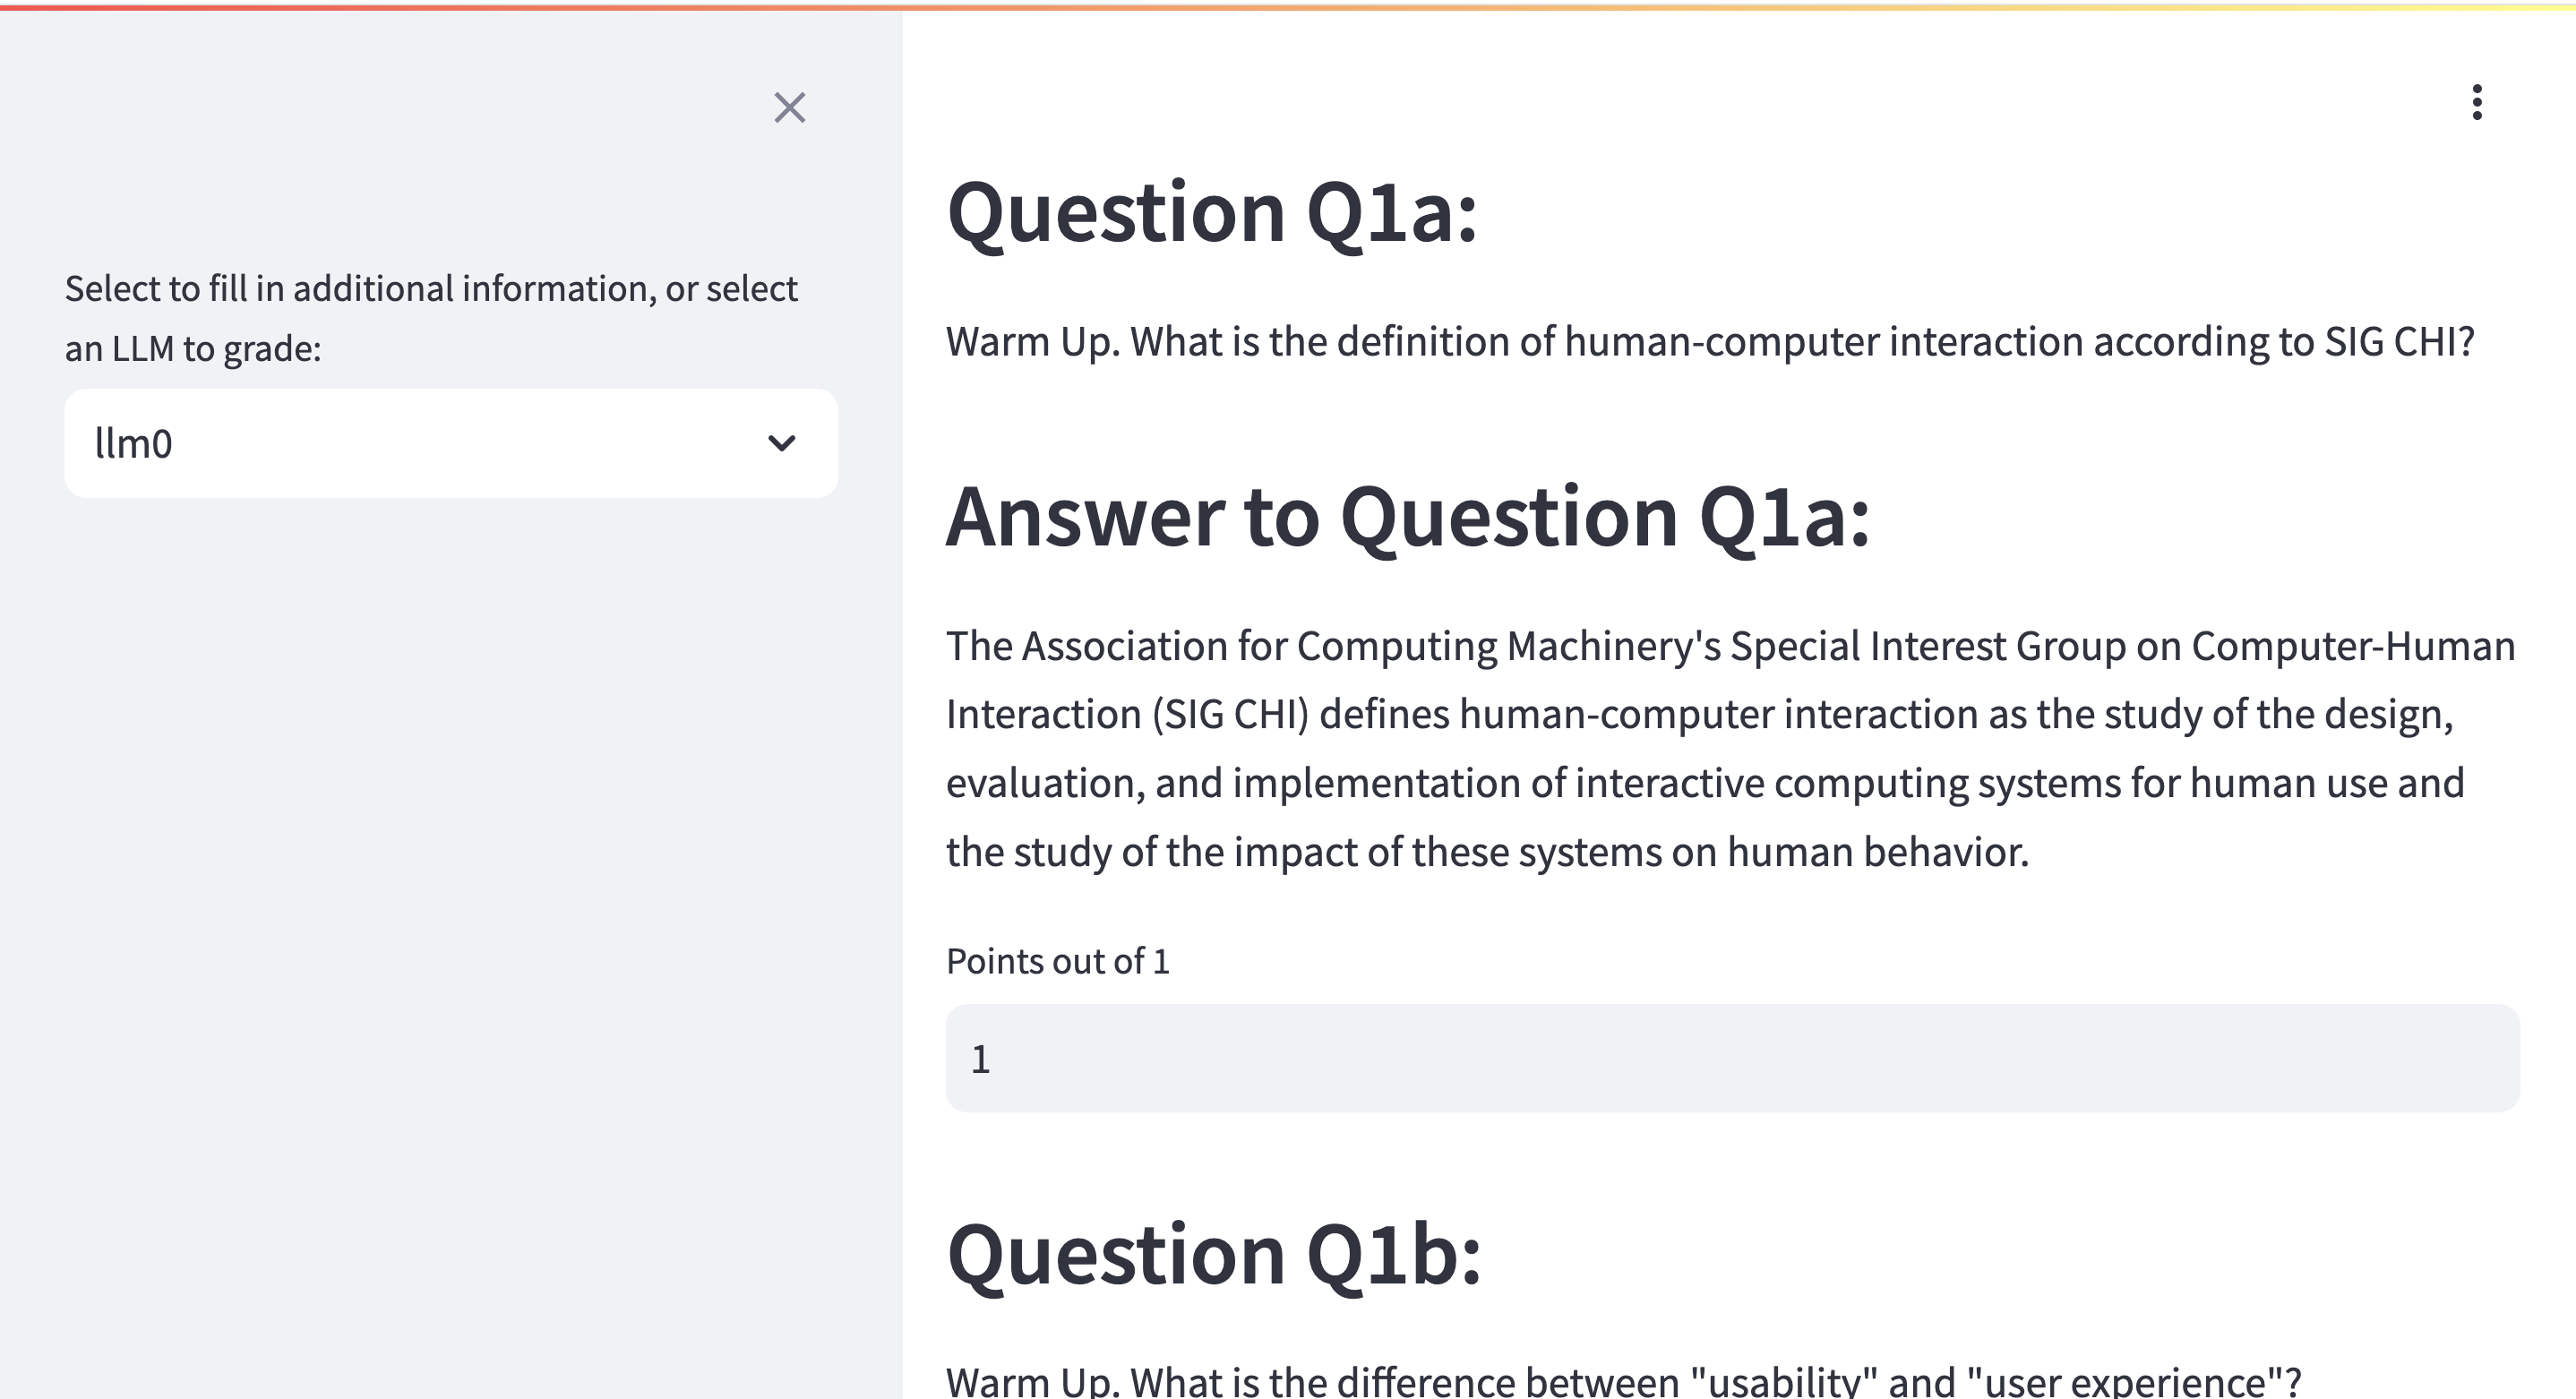The width and height of the screenshot is (2576, 1399).
Task: Click the 'Select to fill in additional information' label
Action: (x=430, y=289)
